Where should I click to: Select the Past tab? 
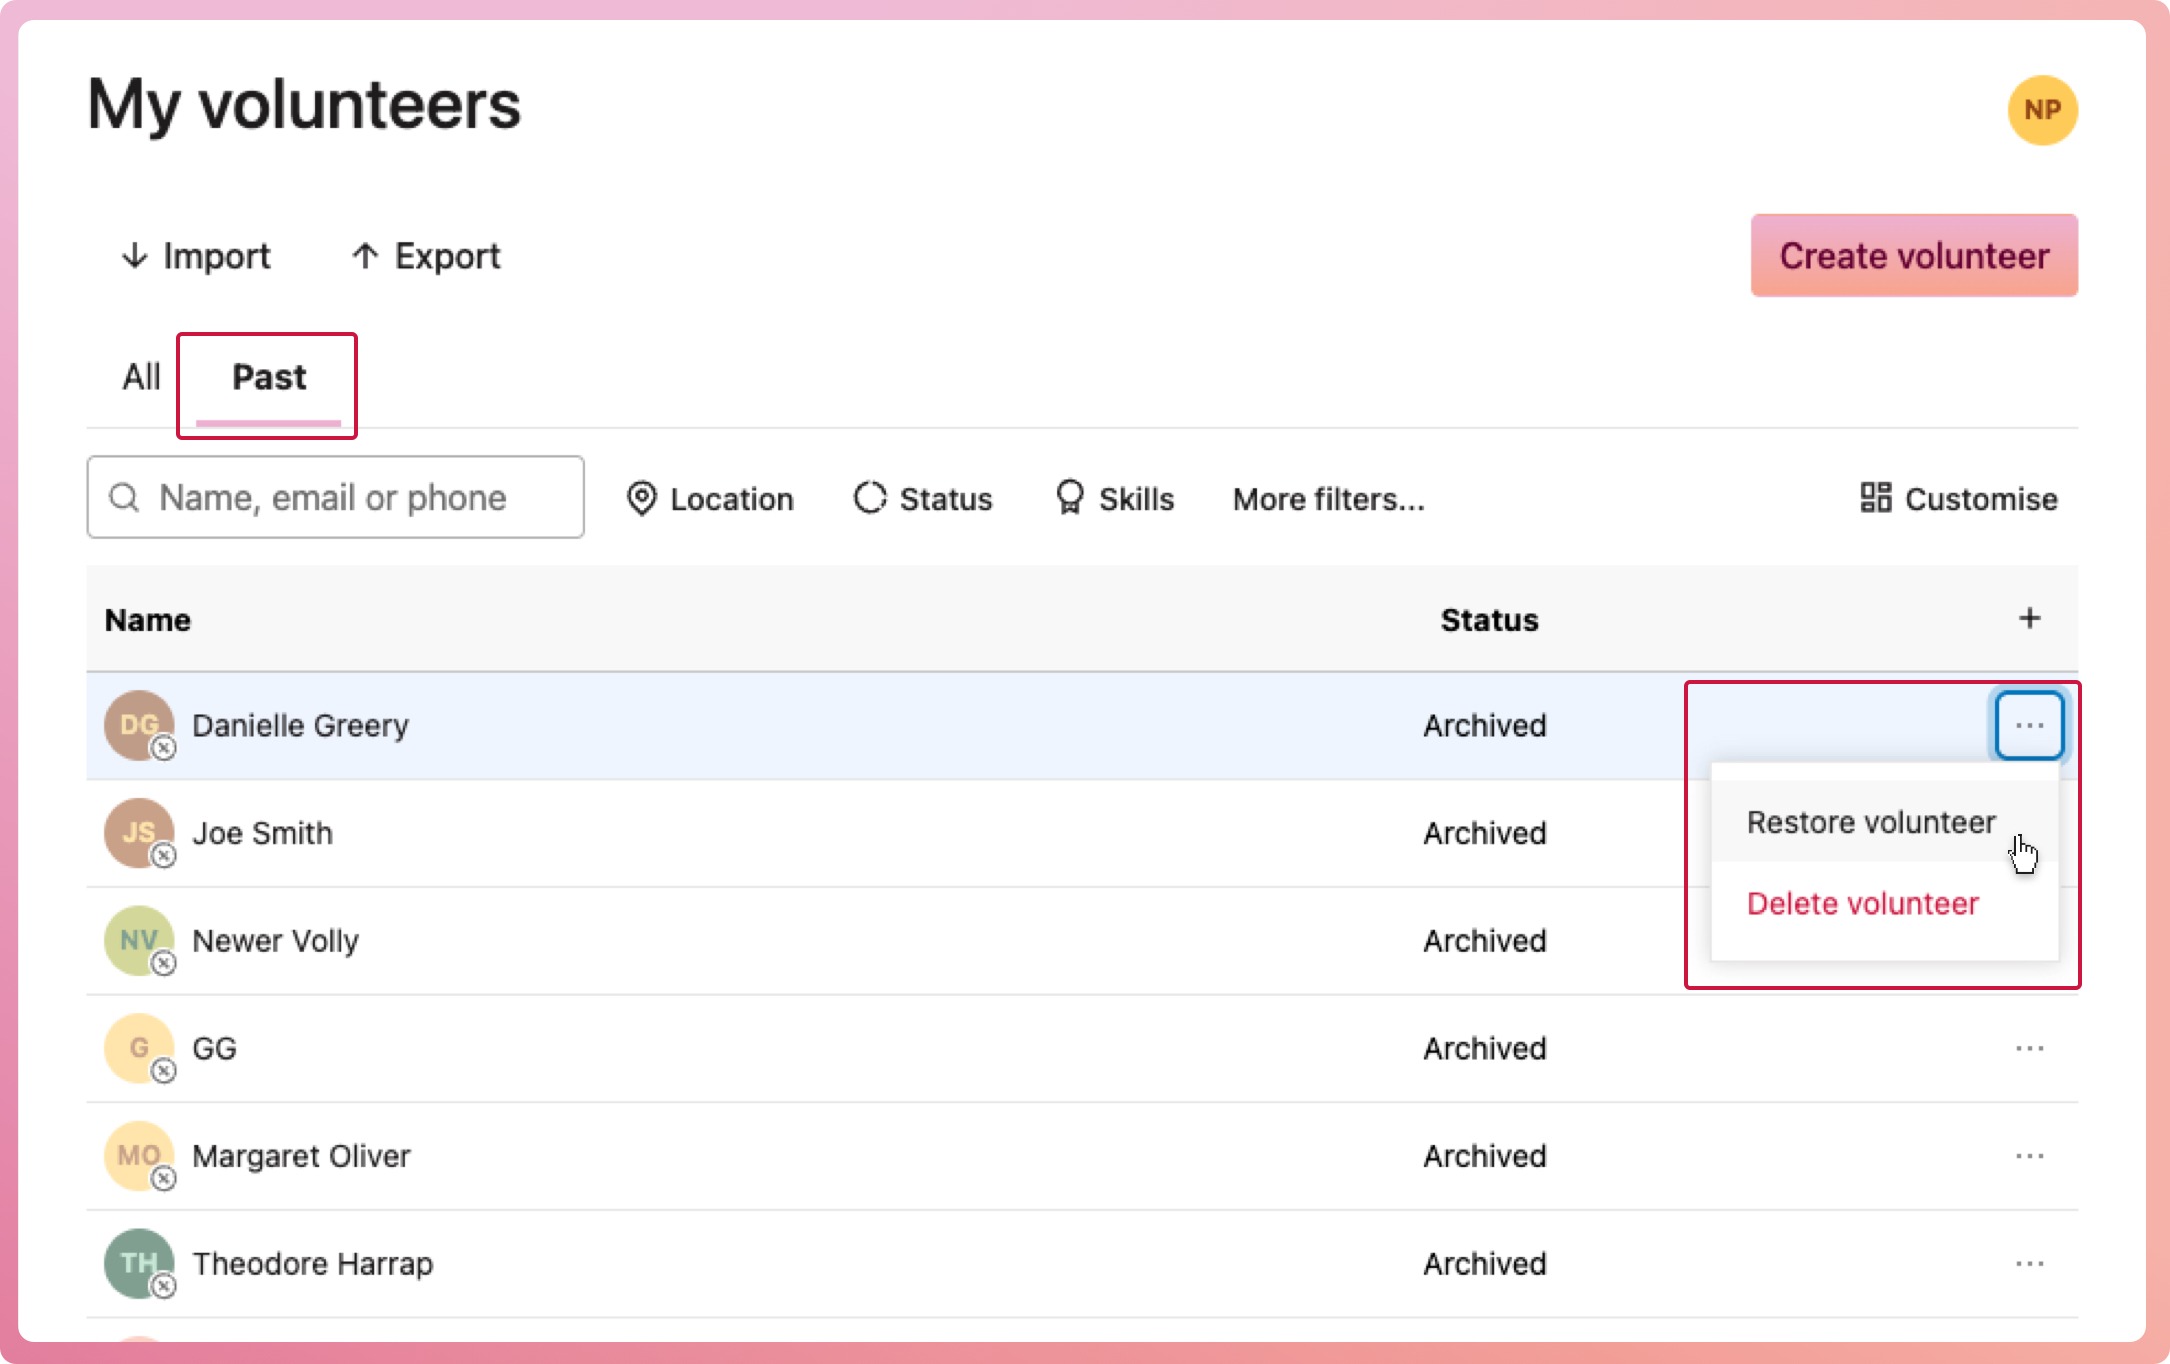269,377
